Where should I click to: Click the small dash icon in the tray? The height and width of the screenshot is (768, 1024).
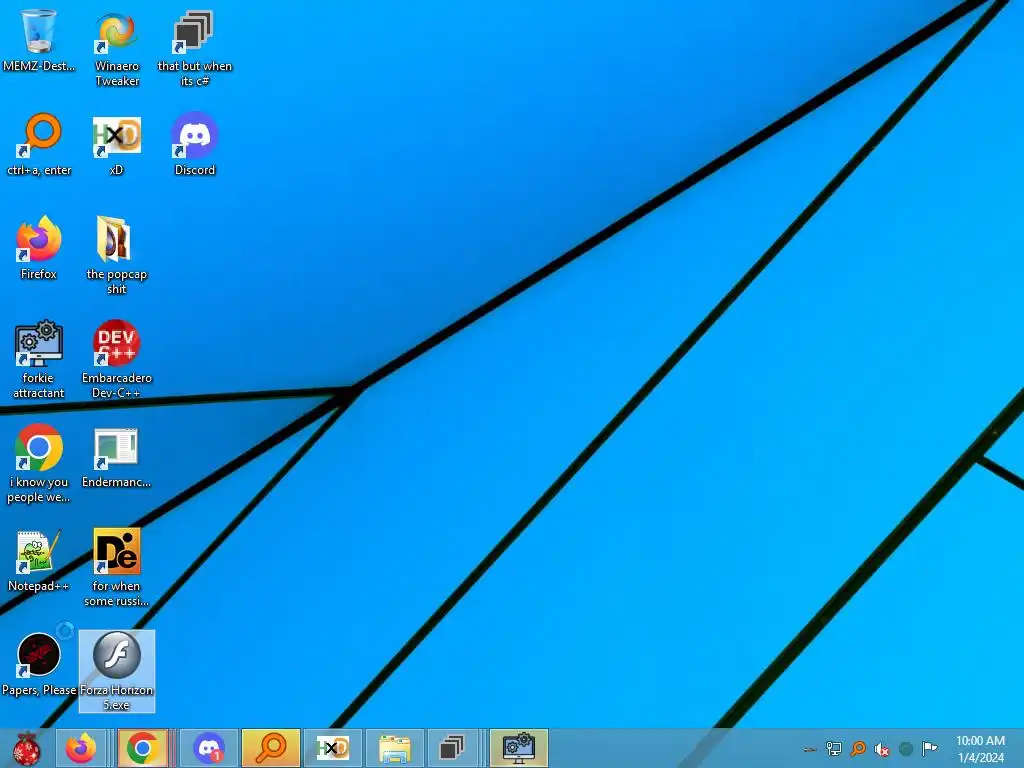coord(809,750)
